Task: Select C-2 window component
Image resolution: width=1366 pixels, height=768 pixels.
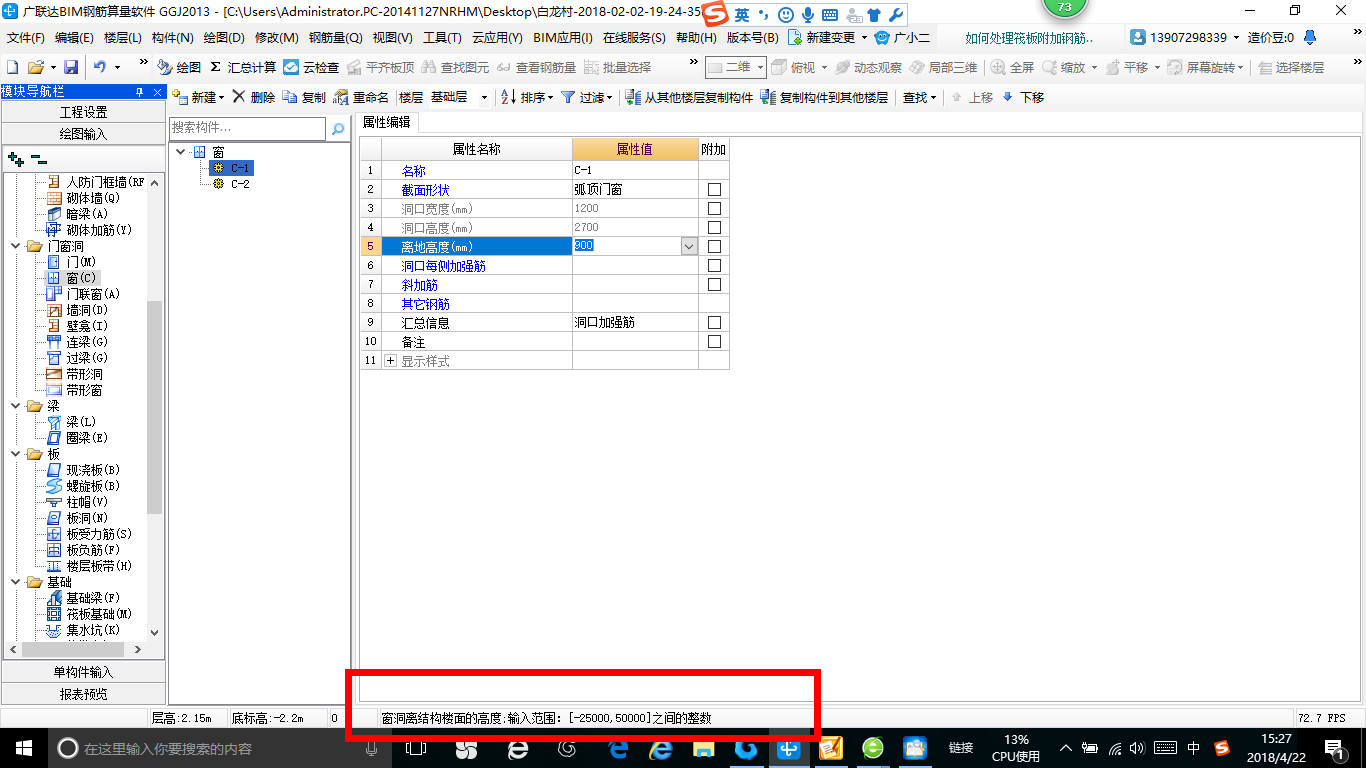Action: click(240, 184)
